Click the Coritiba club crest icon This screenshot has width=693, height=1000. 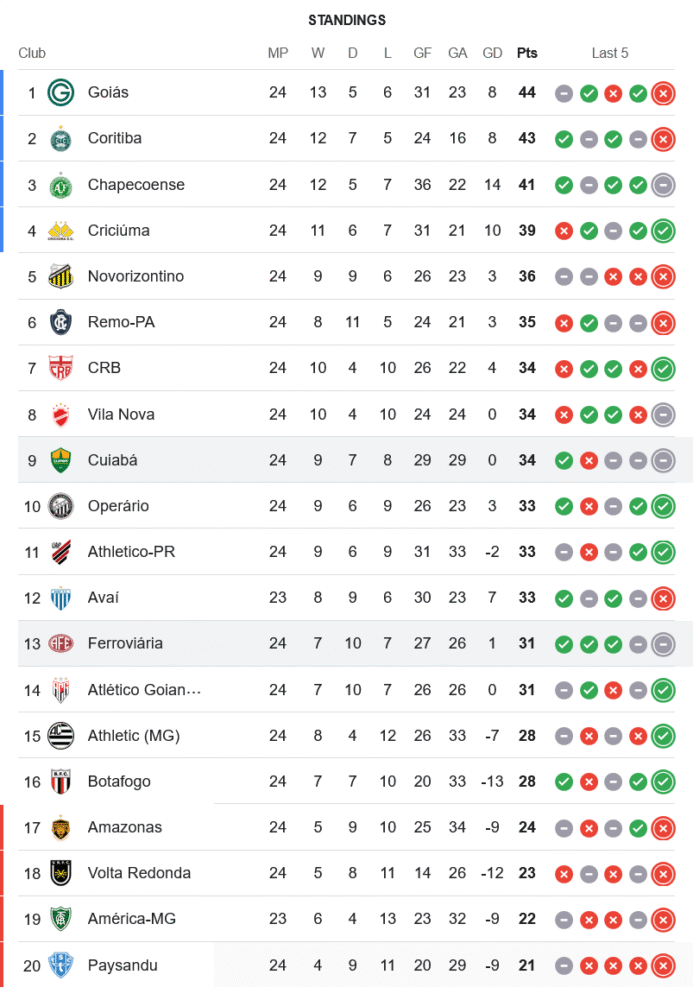61,139
